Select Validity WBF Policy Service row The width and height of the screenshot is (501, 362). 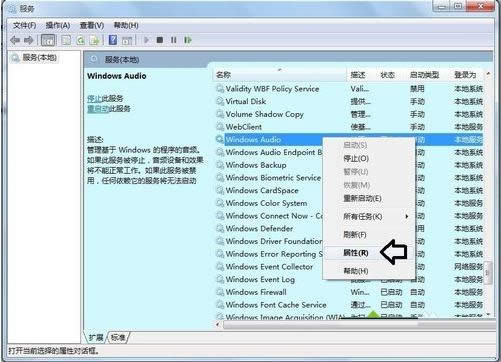(349, 89)
